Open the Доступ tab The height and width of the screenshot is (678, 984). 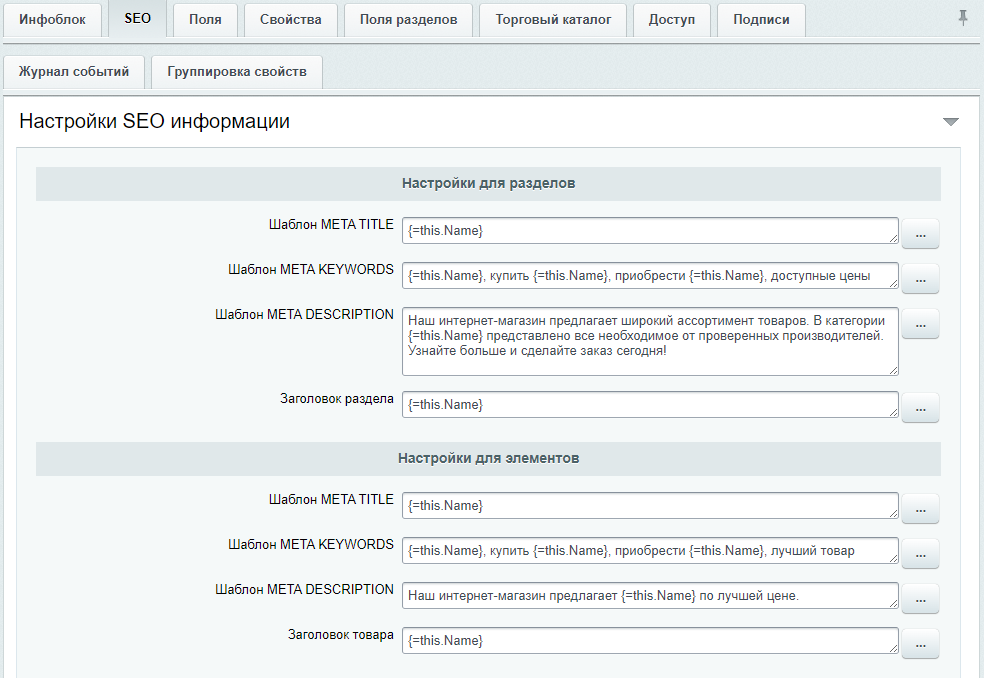pyautogui.click(x=672, y=19)
